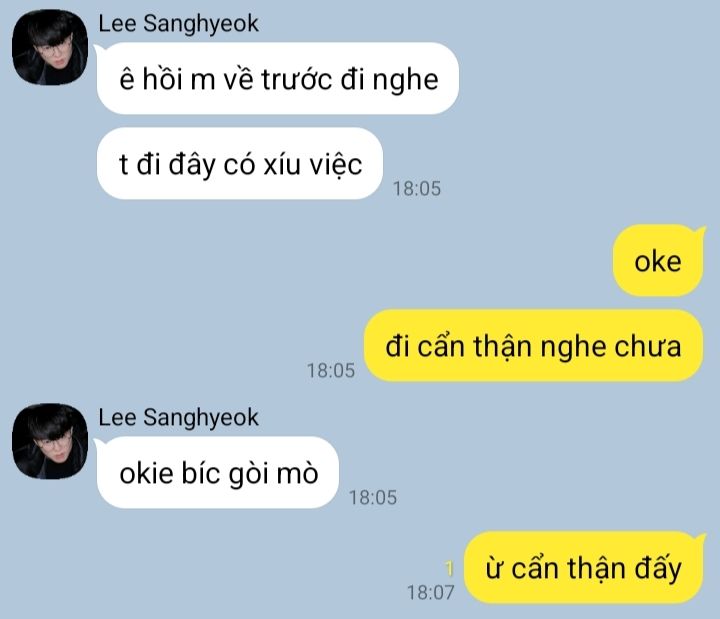Open Lee Sanghyeok's top profile picture
720x619 pixels.
click(50, 47)
